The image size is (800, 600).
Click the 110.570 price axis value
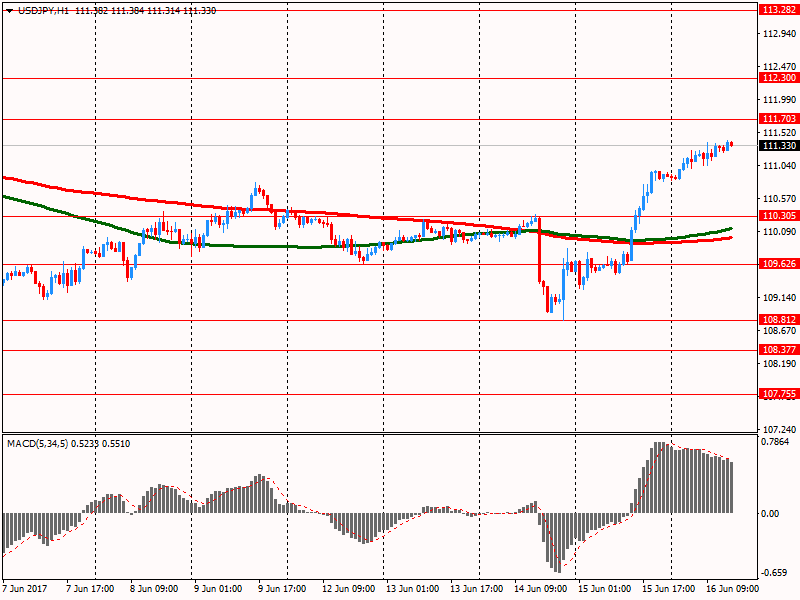tap(779, 198)
